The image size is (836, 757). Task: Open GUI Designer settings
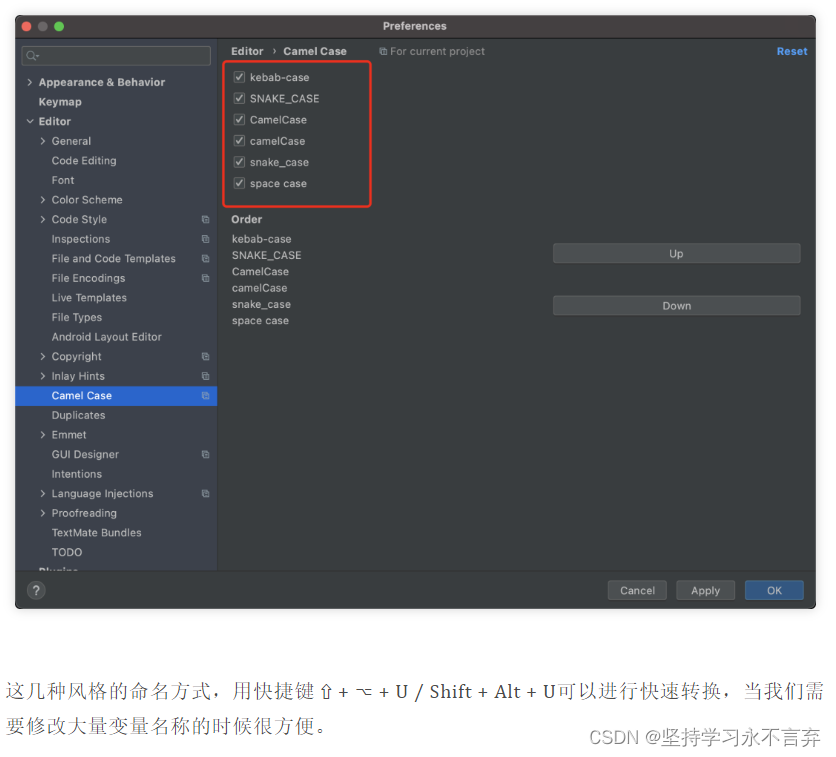pyautogui.click(x=85, y=455)
